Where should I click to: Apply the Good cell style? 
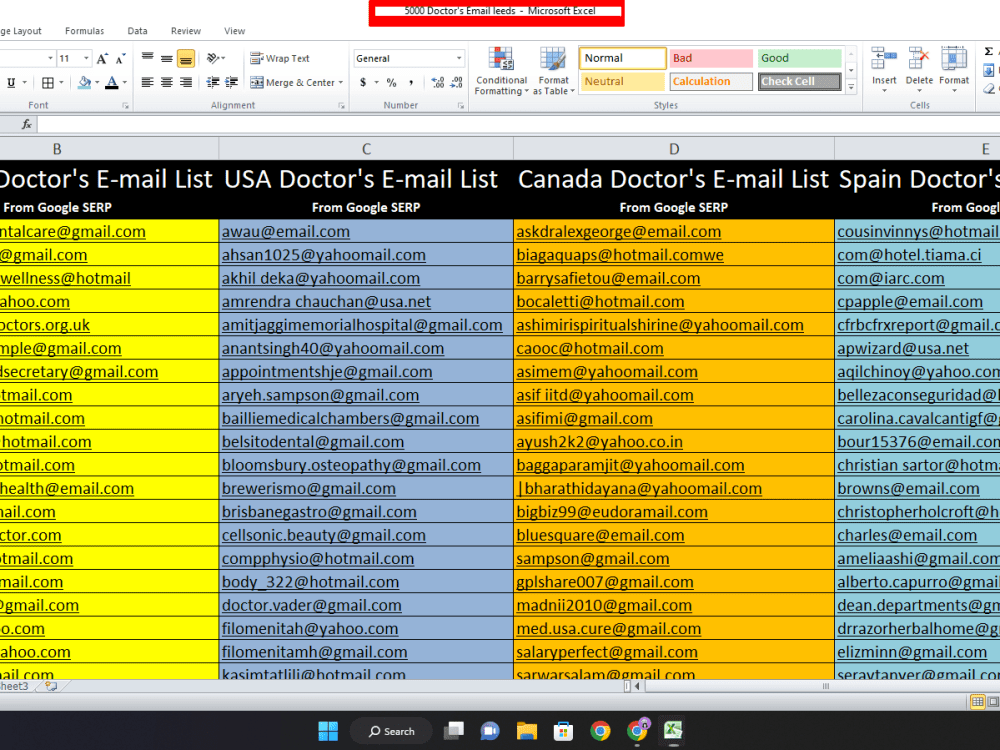point(800,58)
